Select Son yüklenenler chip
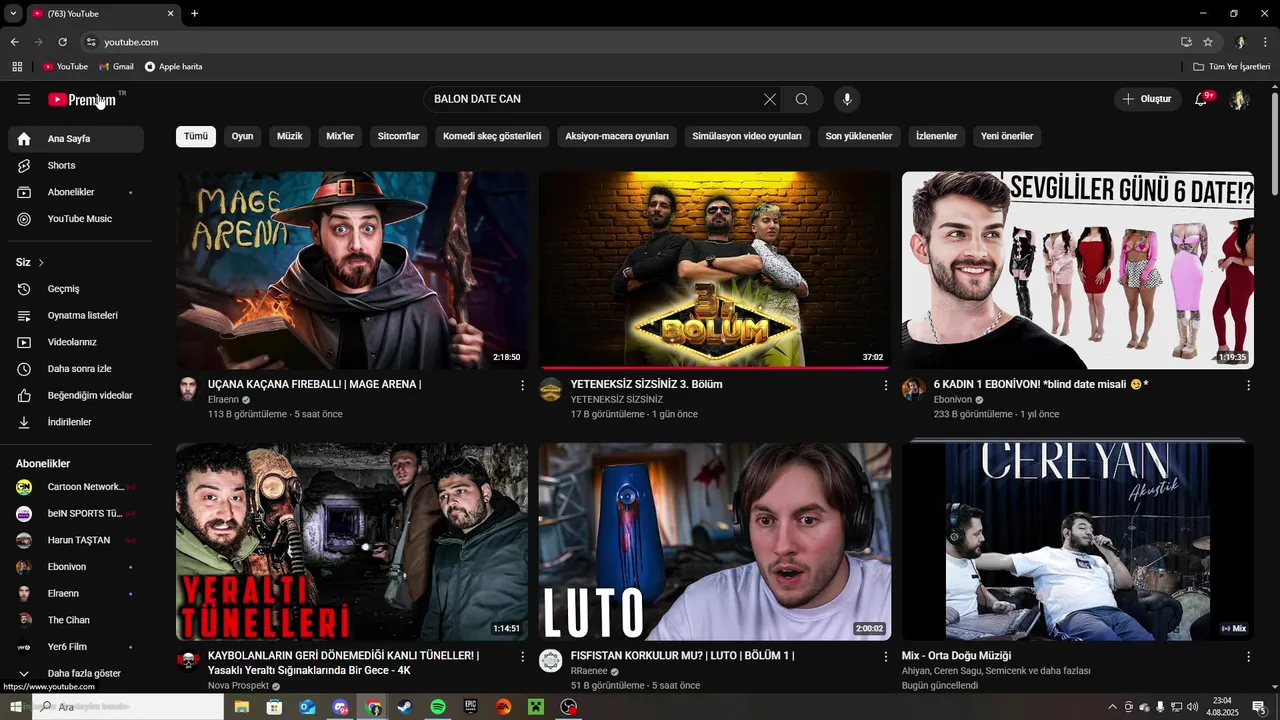Image resolution: width=1280 pixels, height=720 pixels. [x=859, y=136]
